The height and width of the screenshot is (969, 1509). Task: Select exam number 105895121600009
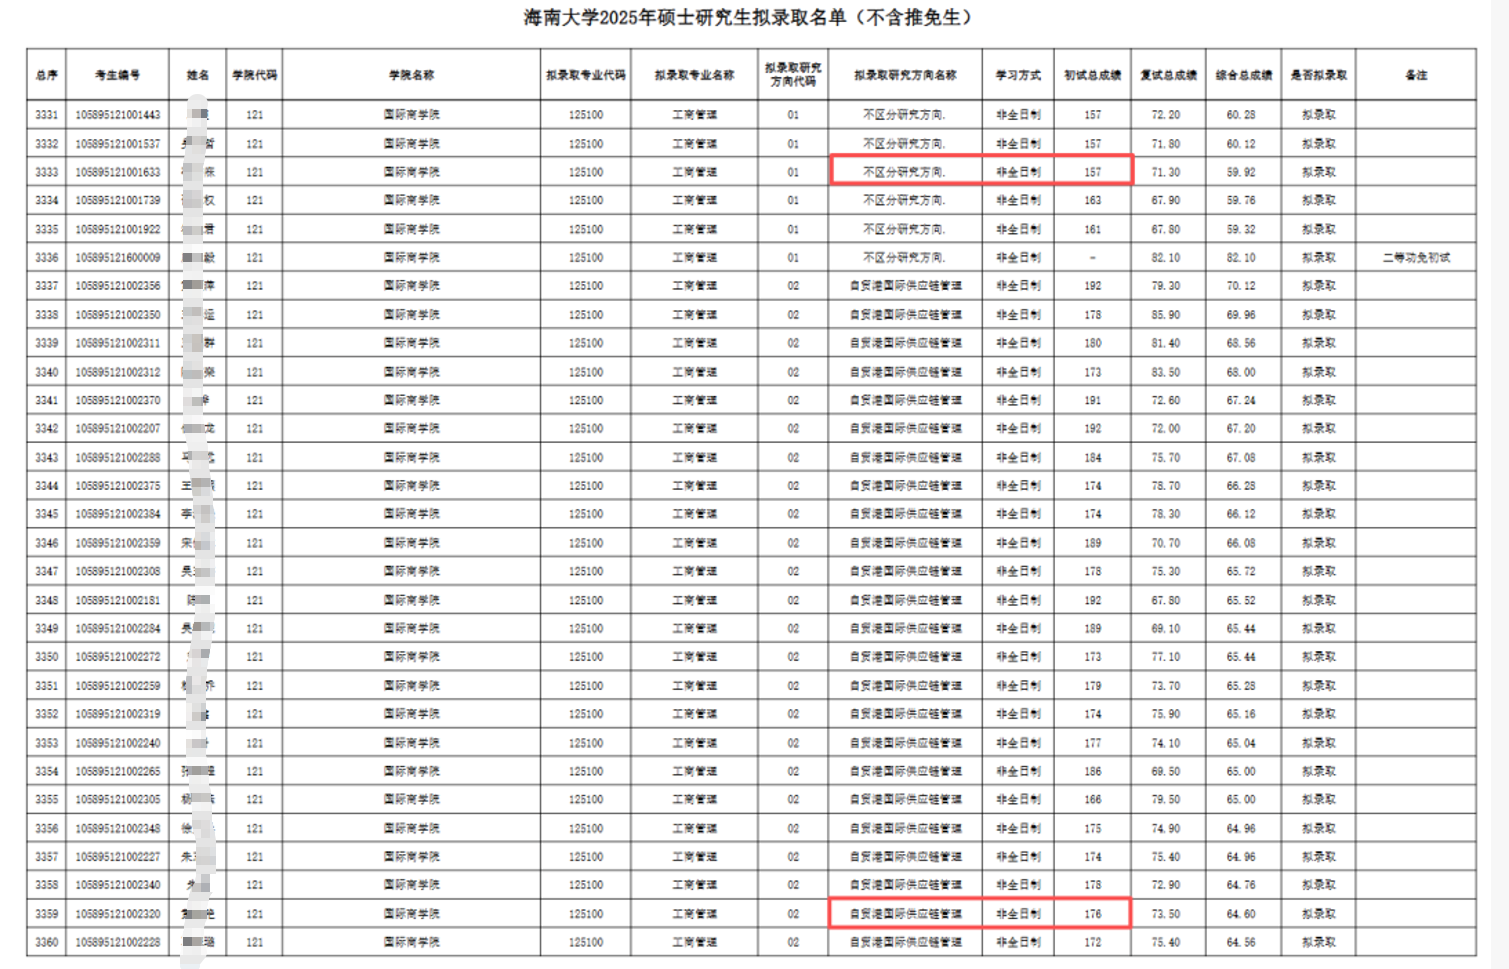pos(118,258)
